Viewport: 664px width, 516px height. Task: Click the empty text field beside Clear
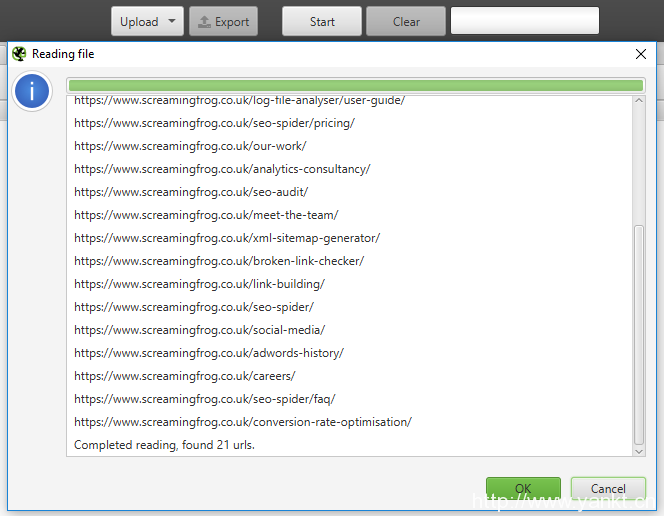point(524,21)
